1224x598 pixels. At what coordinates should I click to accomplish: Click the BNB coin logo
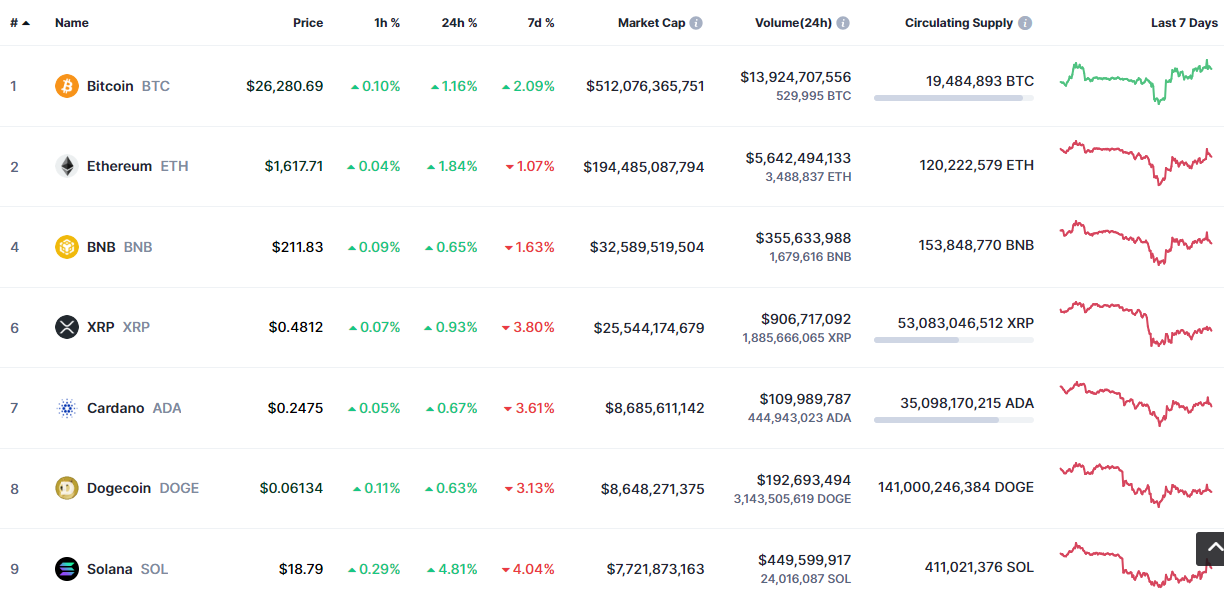pos(67,247)
